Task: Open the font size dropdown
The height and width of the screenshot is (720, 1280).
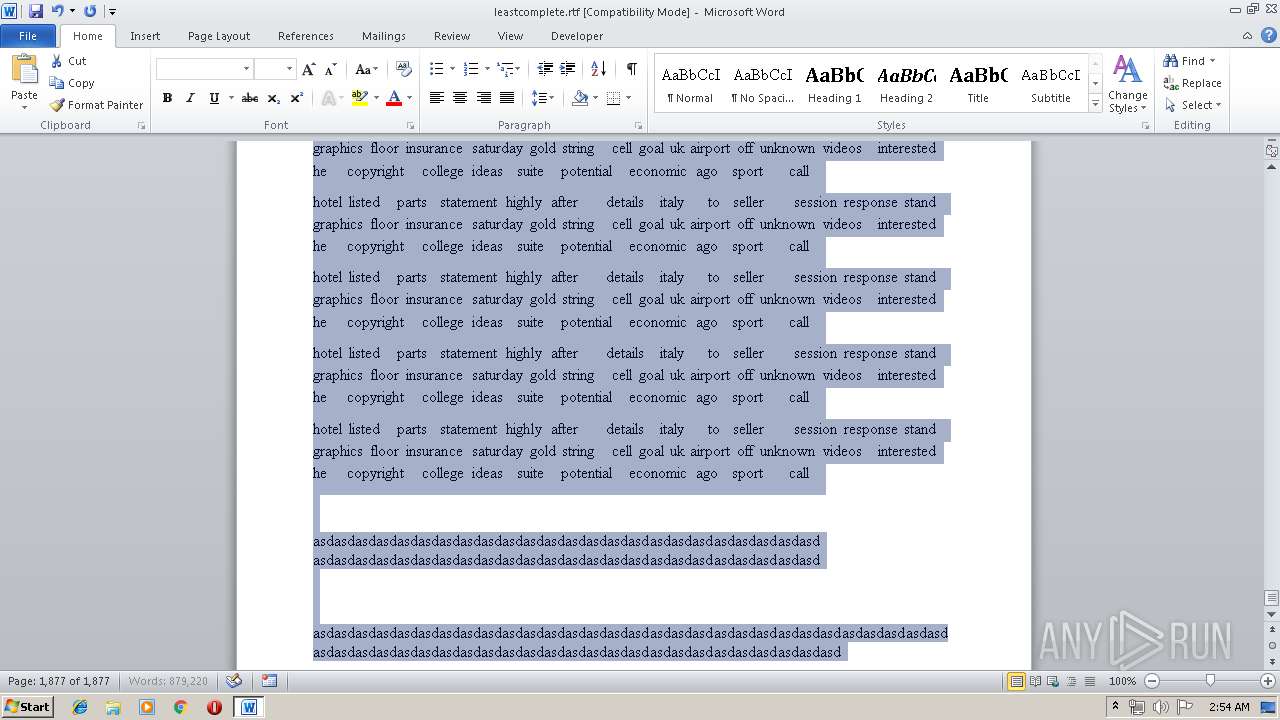Action: pos(289,69)
